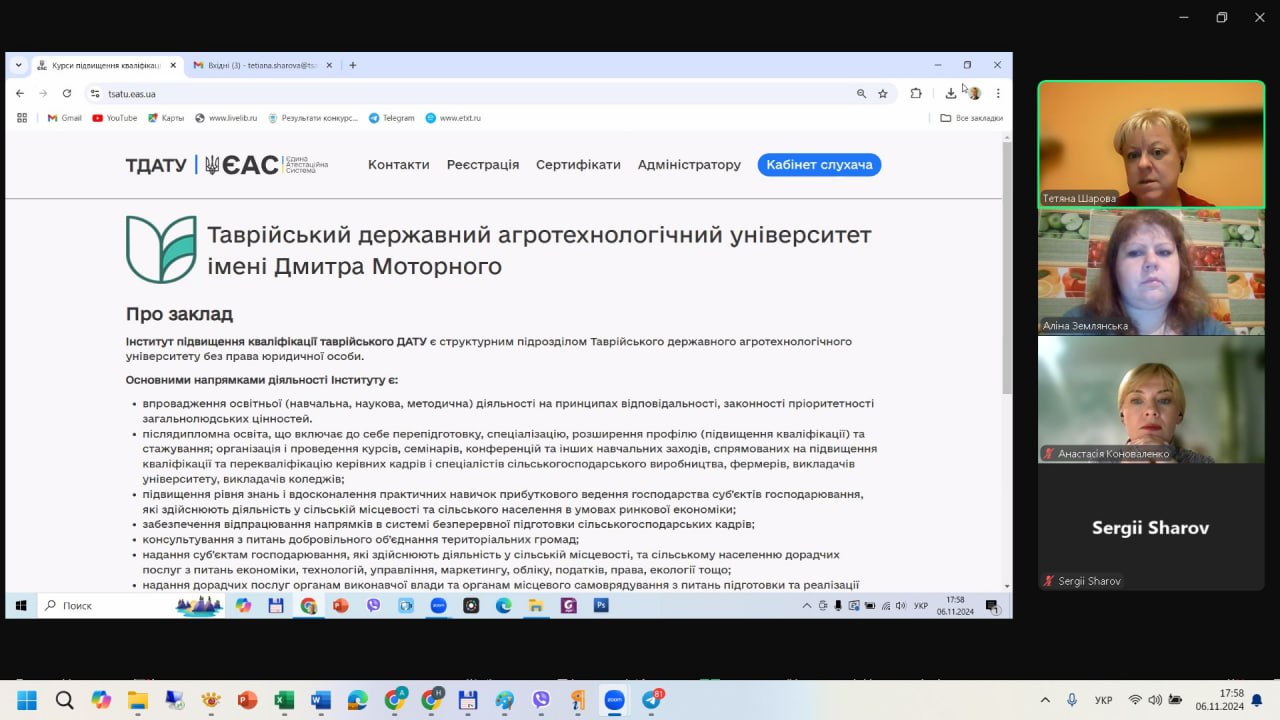Reload the tsatu.eas.ua page

coord(67,93)
